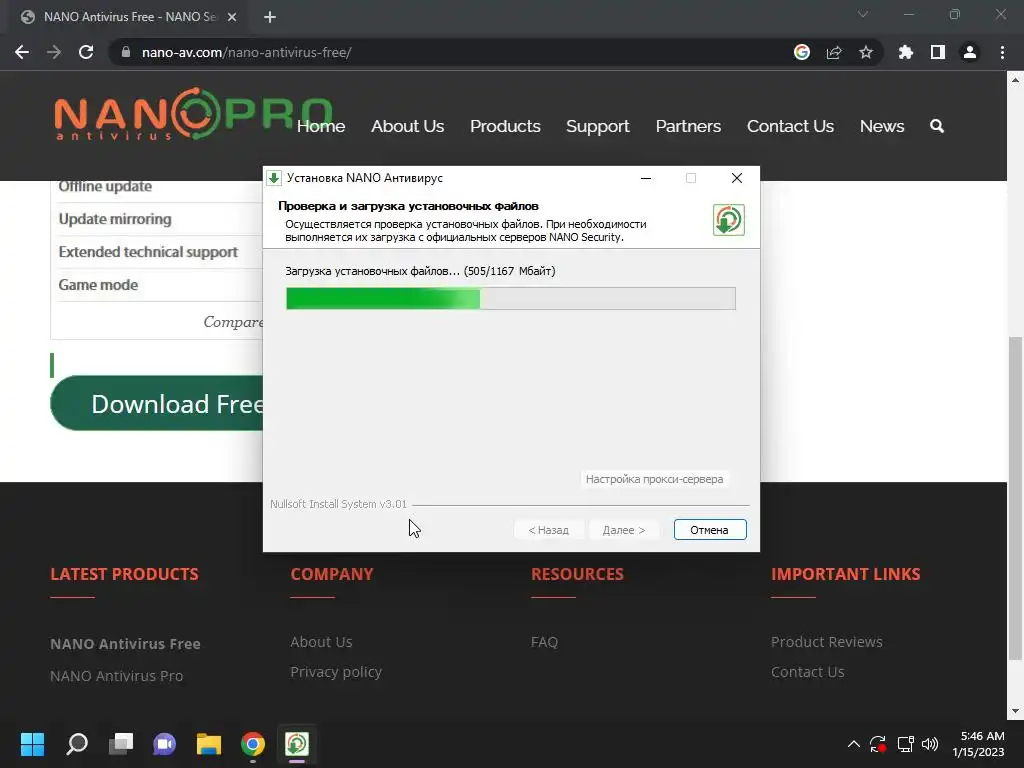Screen dimensions: 1024x768
Task: Open the chat app on the taskbar
Action: click(x=165, y=744)
